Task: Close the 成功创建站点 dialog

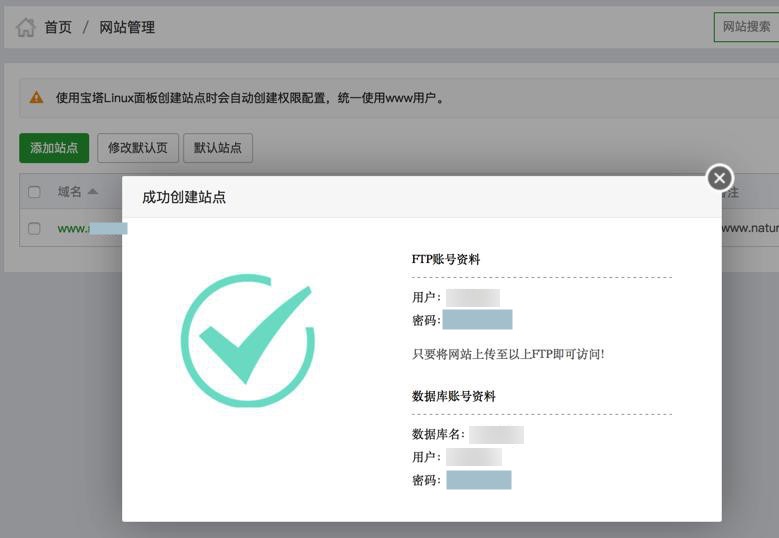Action: point(719,178)
